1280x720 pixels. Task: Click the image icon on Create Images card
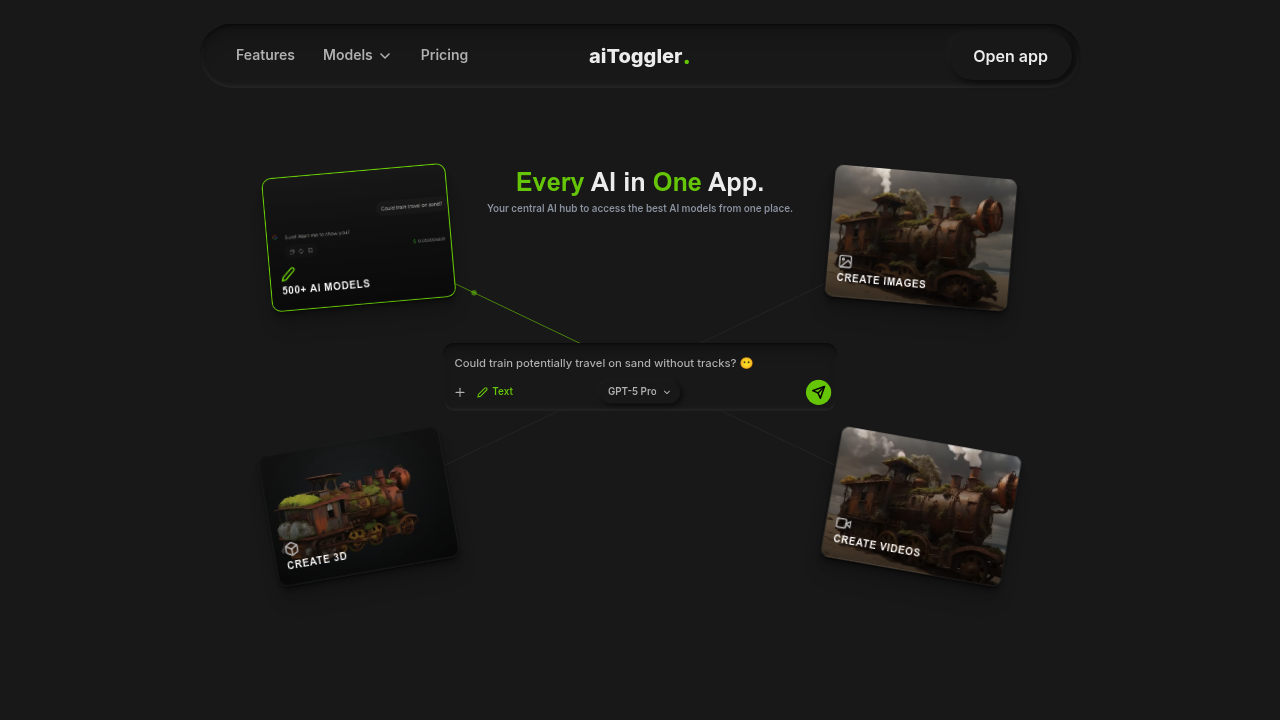tap(845, 261)
